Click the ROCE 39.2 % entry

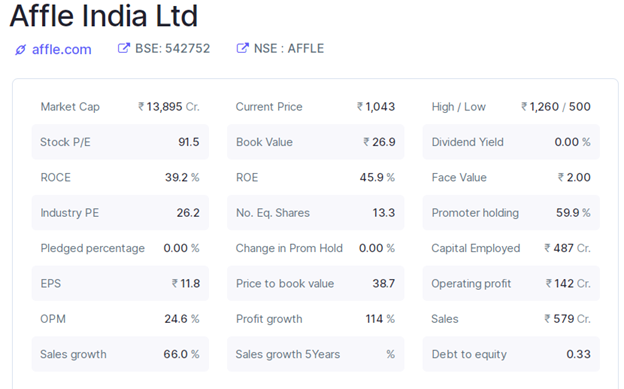(120, 177)
